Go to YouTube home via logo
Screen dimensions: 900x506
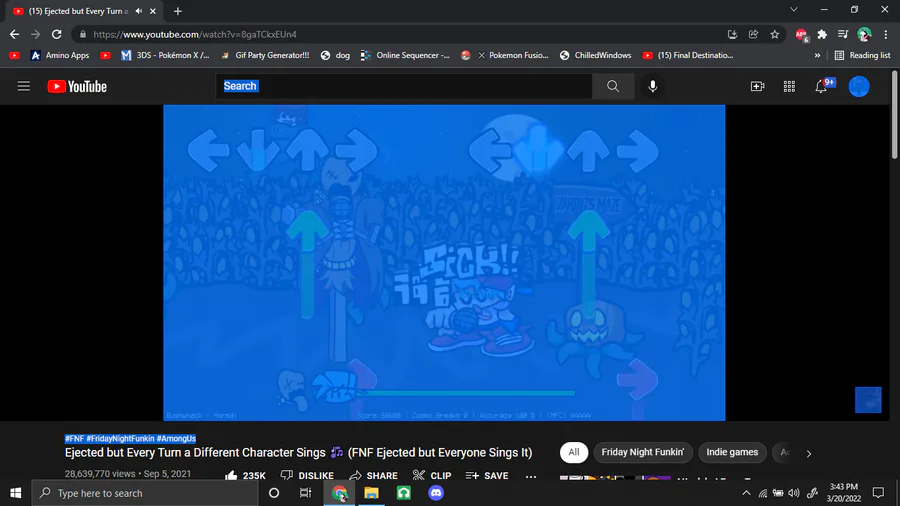click(x=77, y=87)
